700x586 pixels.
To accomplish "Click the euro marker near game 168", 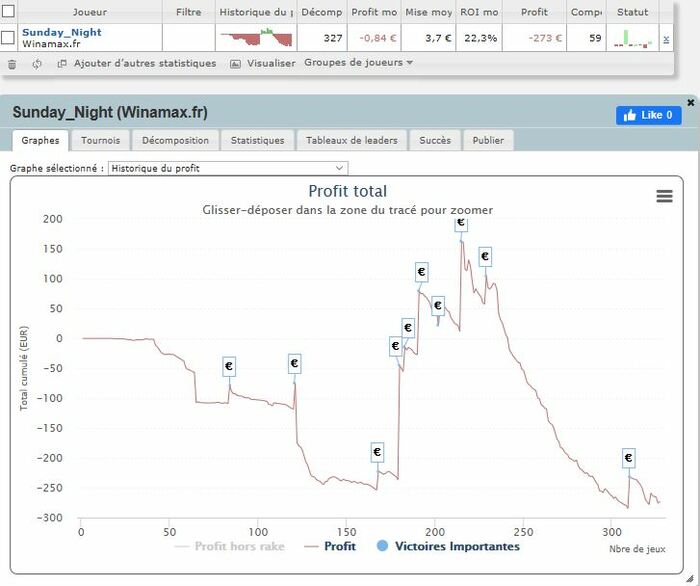I will pos(377,452).
